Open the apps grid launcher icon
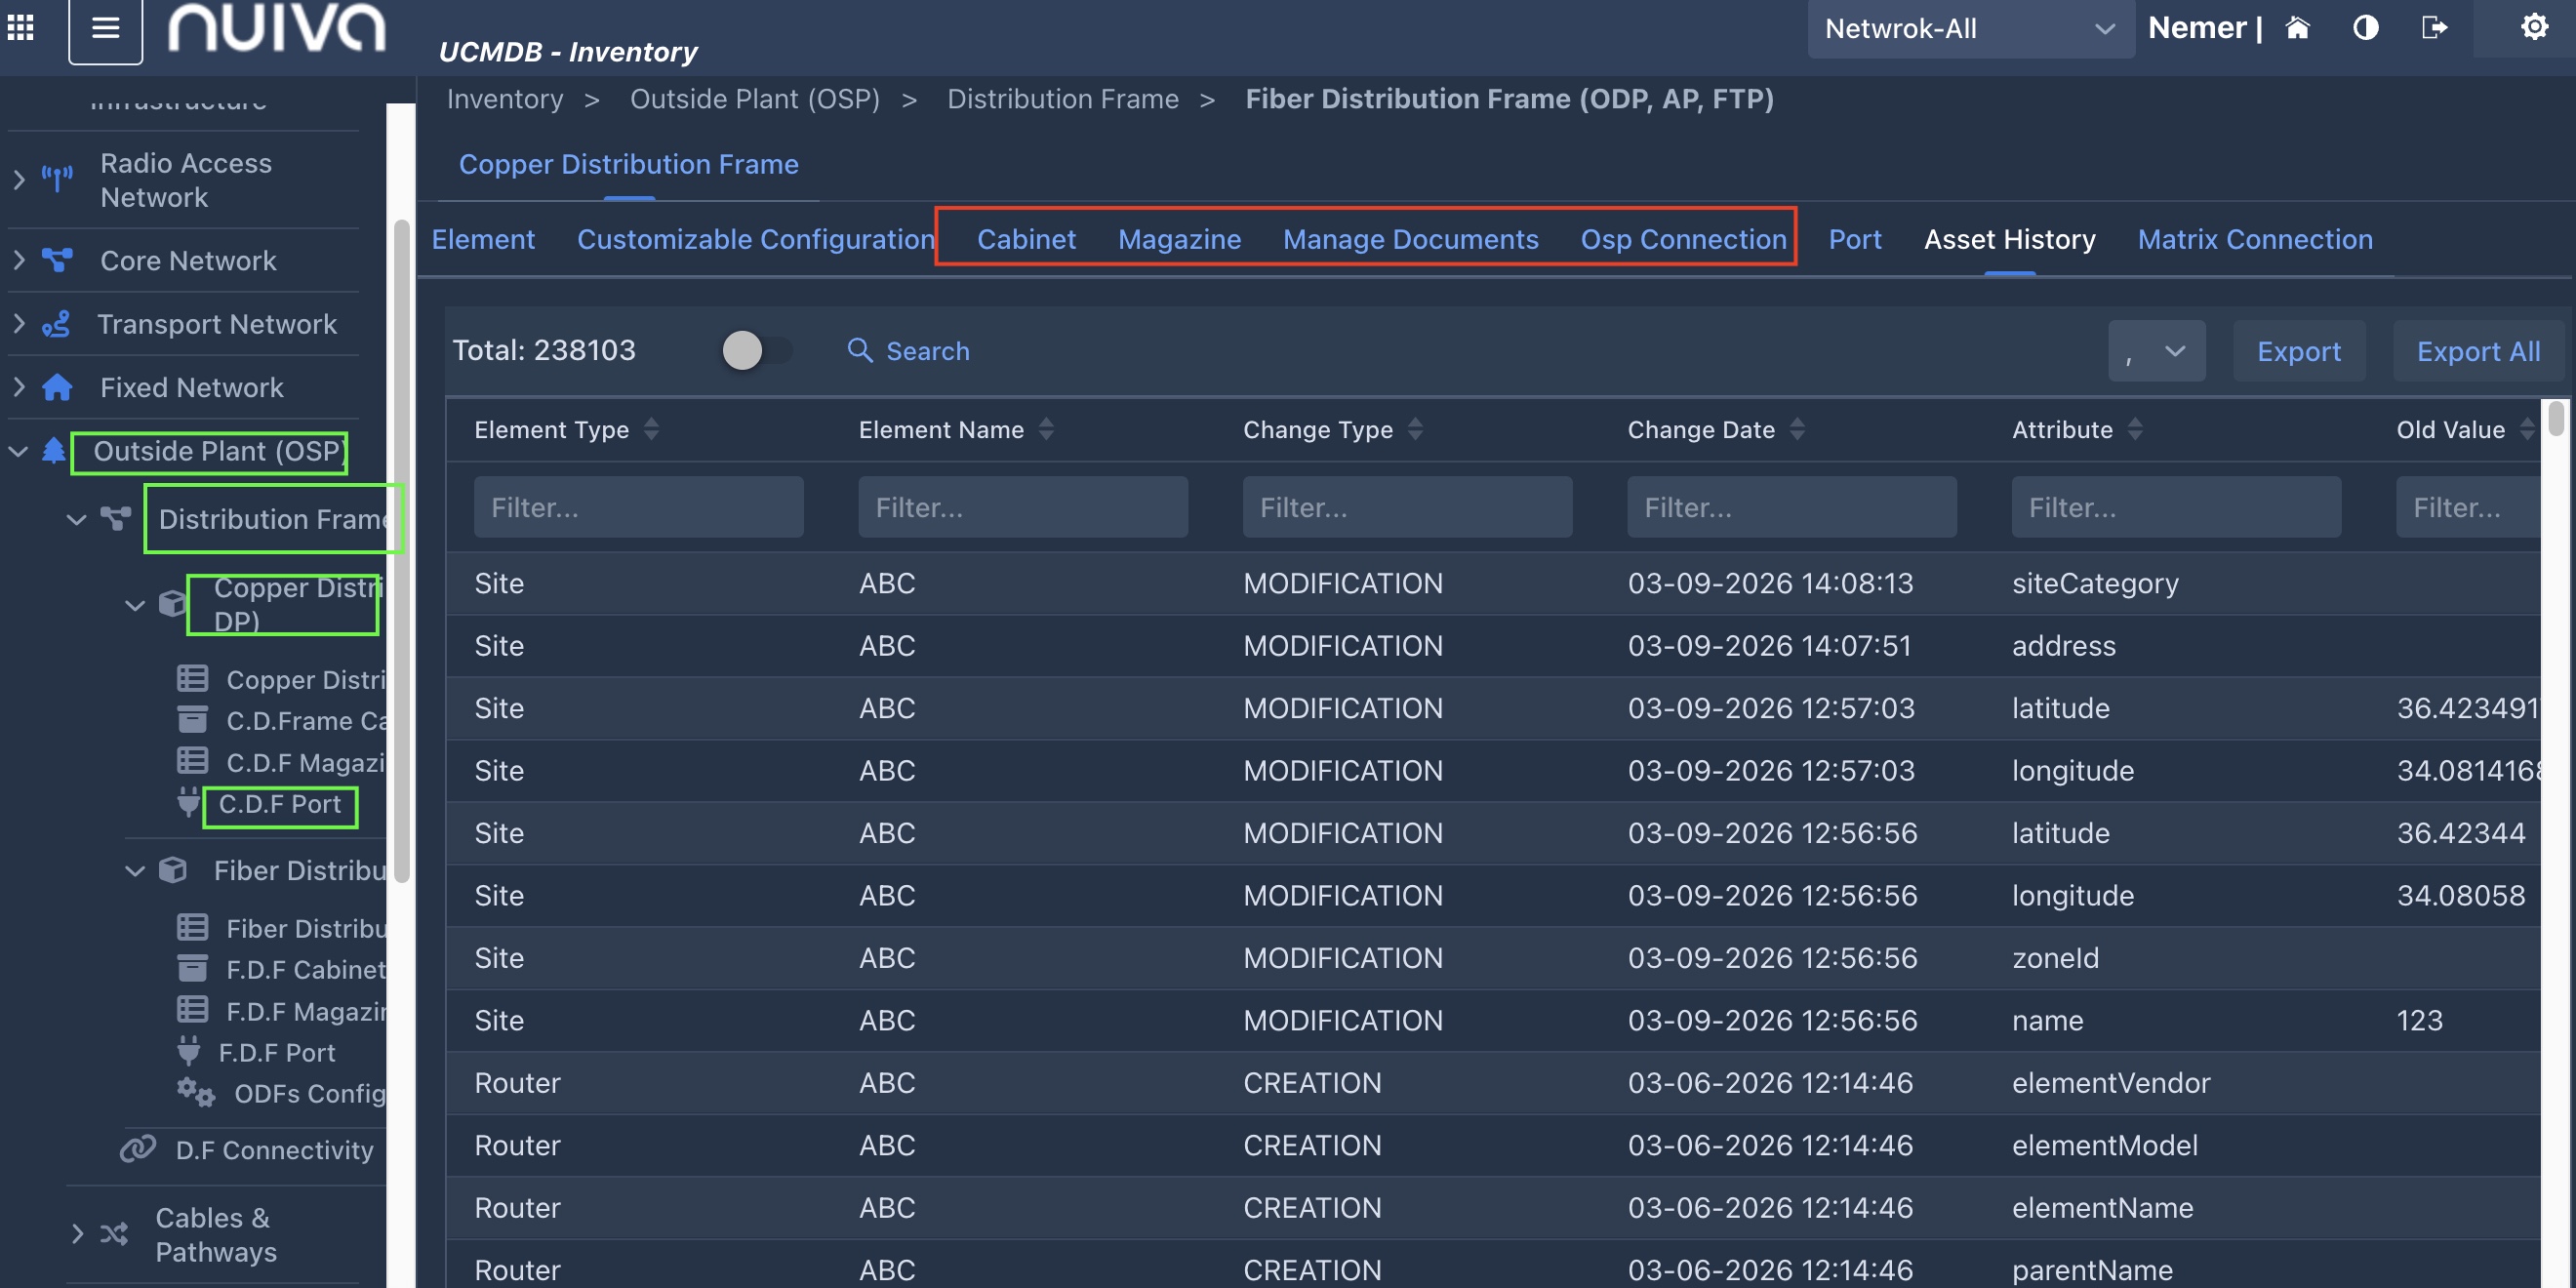The width and height of the screenshot is (2576, 1288). pos(21,27)
